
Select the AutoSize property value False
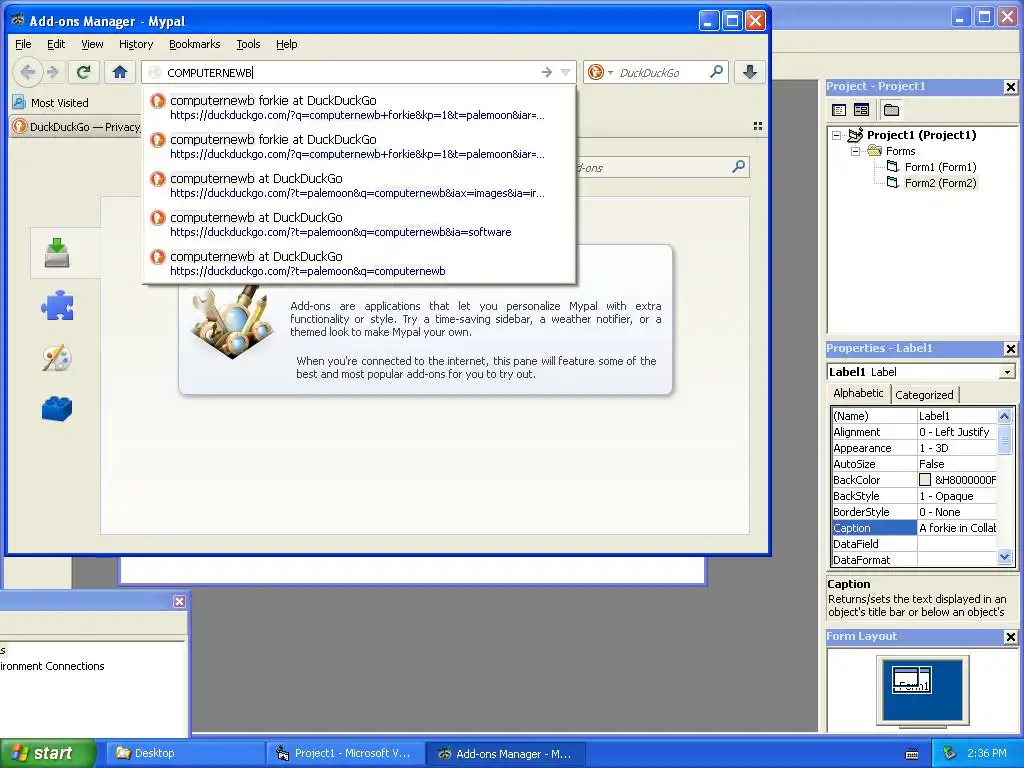957,464
